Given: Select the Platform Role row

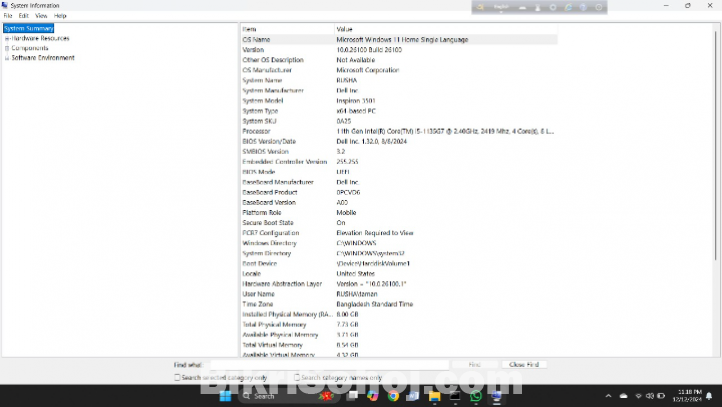Looking at the screenshot, I should click(399, 213).
